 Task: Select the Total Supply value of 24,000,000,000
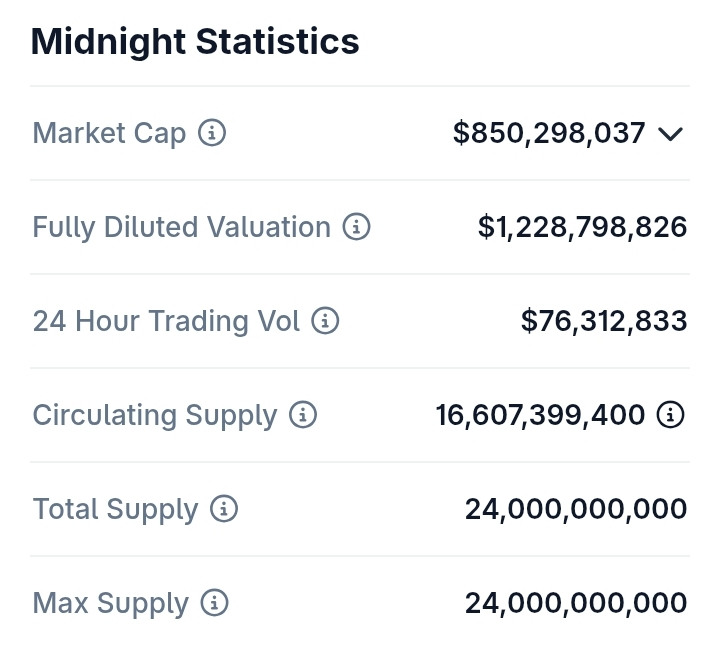tap(576, 509)
